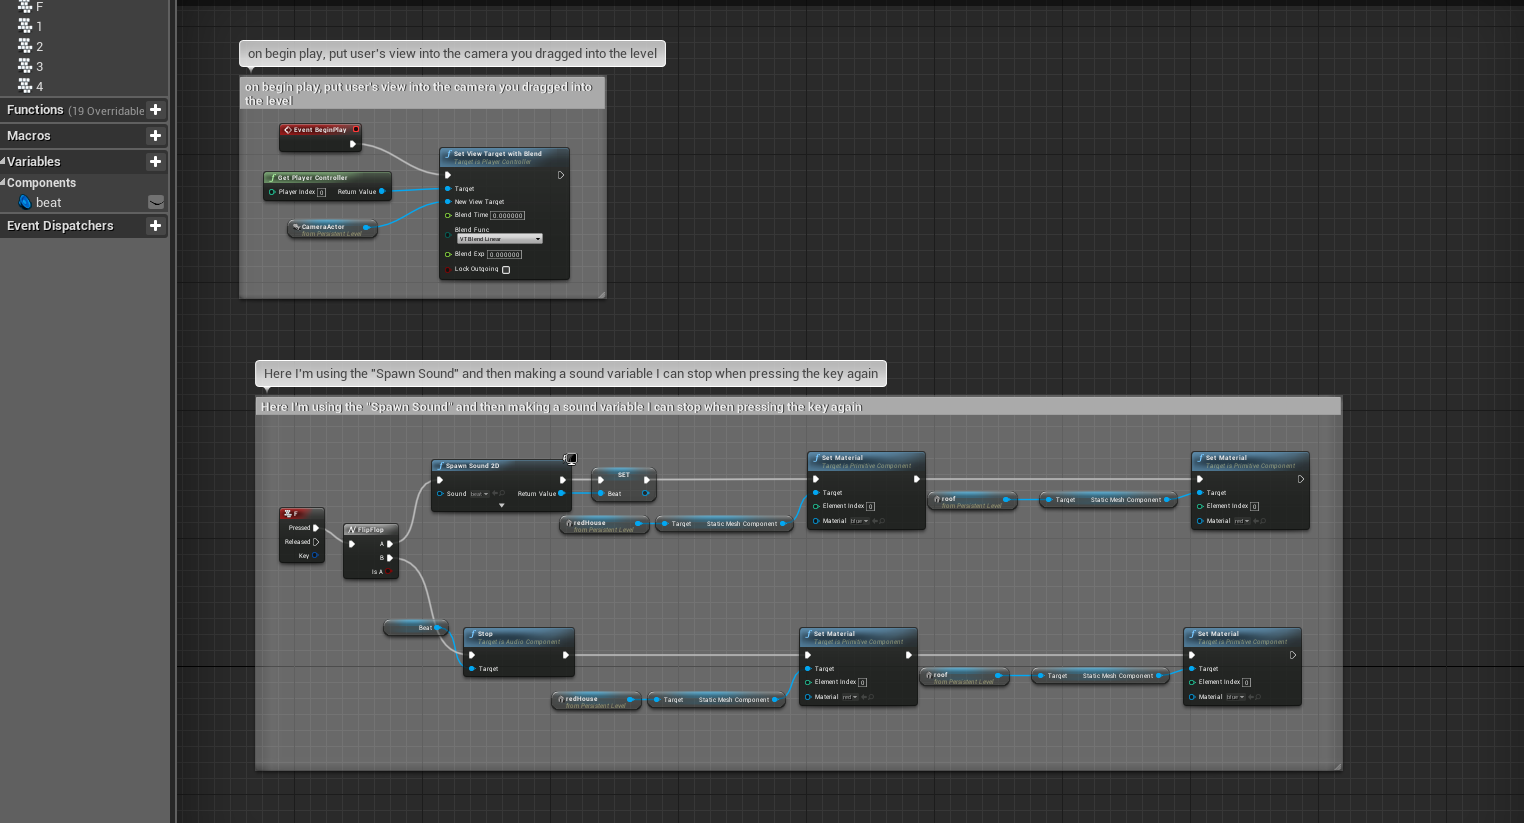Click the beat component's sound wave icon

pyautogui.click(x=25, y=202)
